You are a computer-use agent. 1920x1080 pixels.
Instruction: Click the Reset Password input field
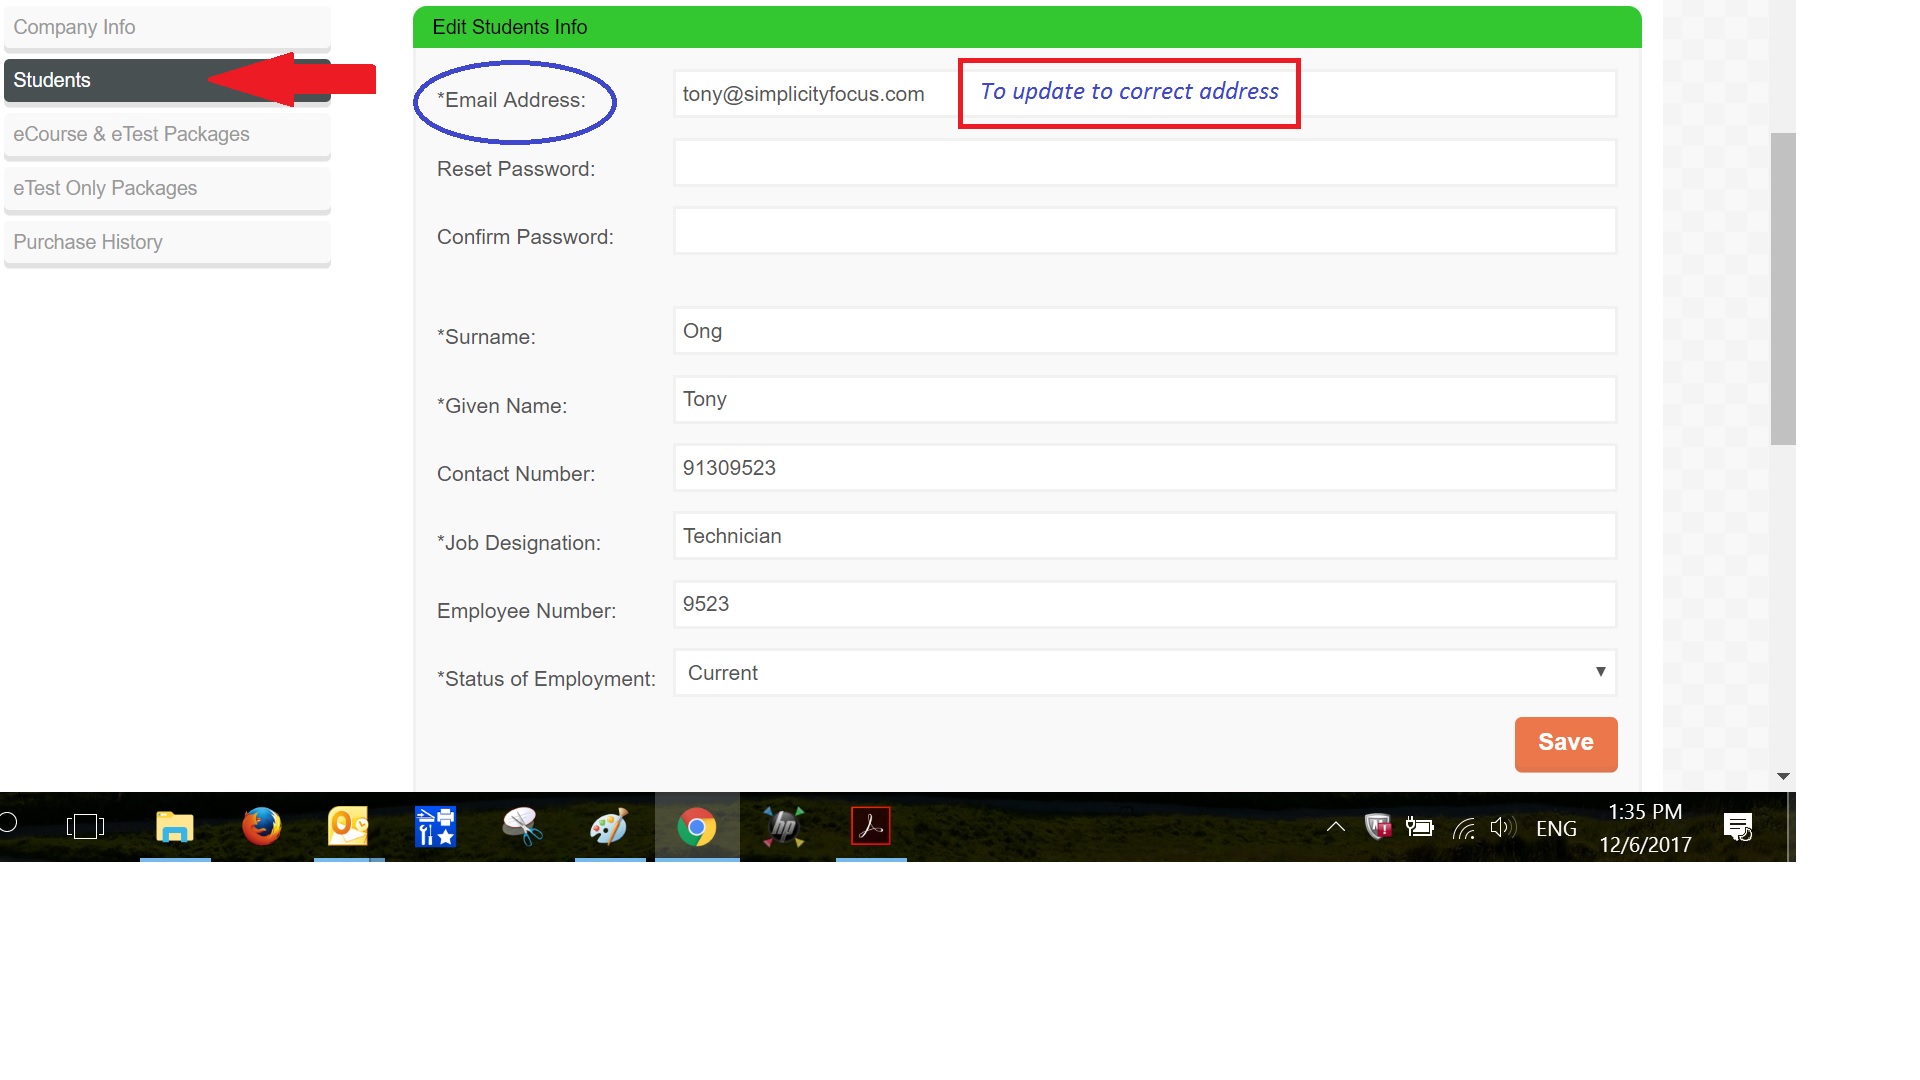[1145, 162]
